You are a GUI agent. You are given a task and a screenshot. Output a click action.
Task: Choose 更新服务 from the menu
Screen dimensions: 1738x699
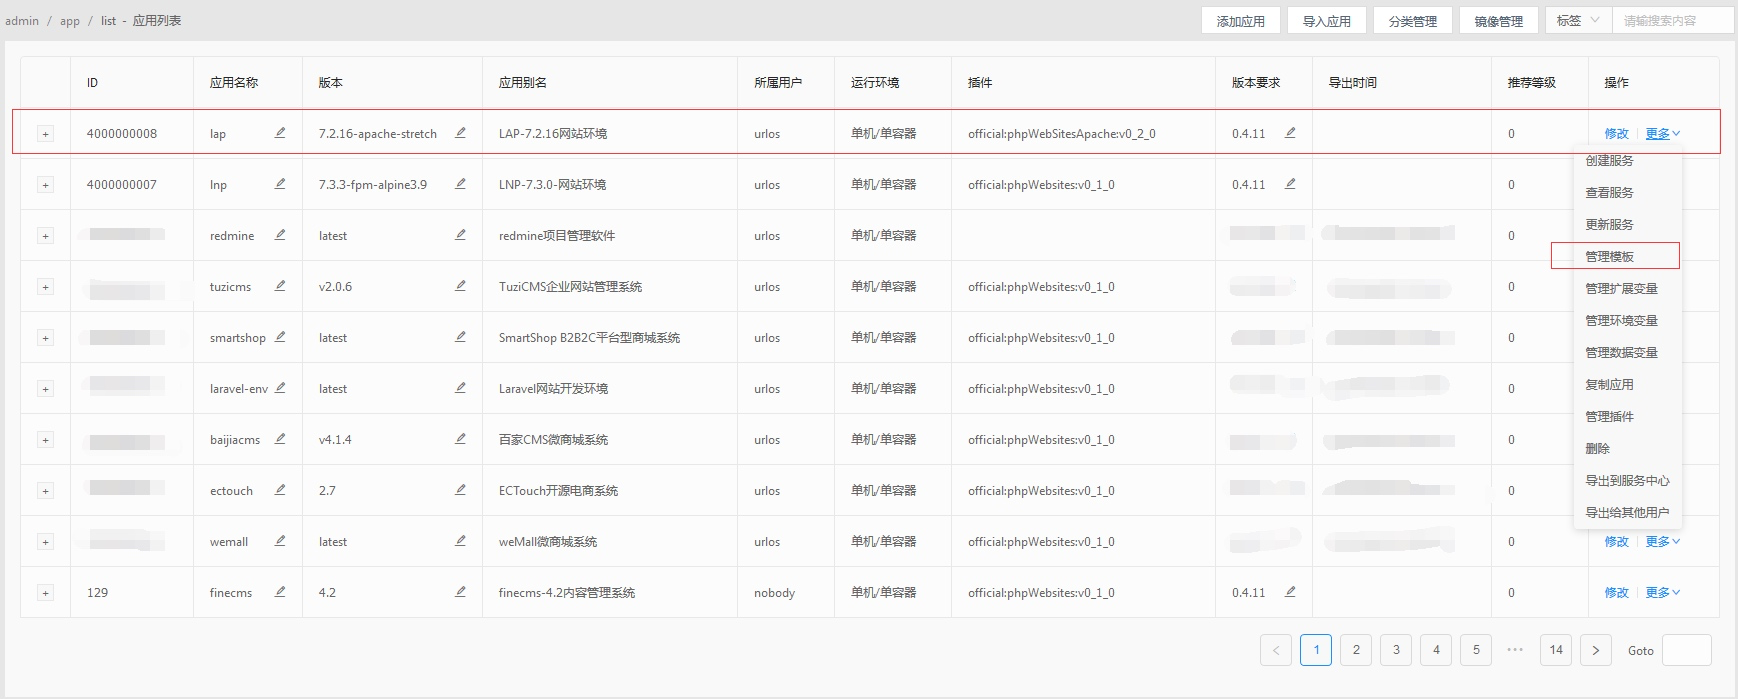[1626, 224]
